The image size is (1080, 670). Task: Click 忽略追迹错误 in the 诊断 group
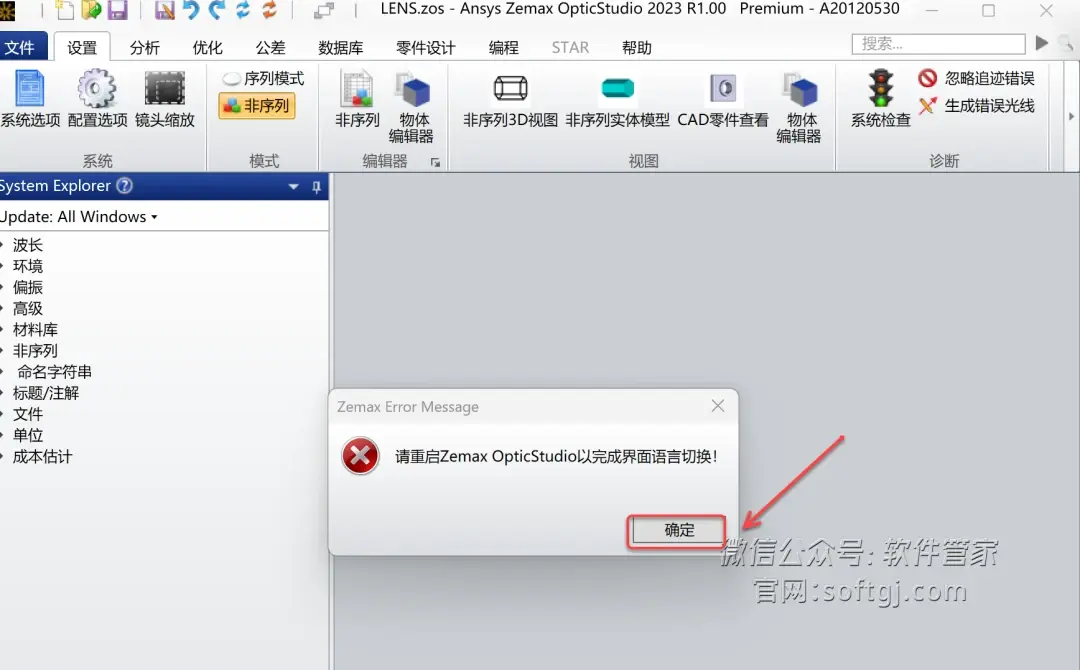point(976,78)
